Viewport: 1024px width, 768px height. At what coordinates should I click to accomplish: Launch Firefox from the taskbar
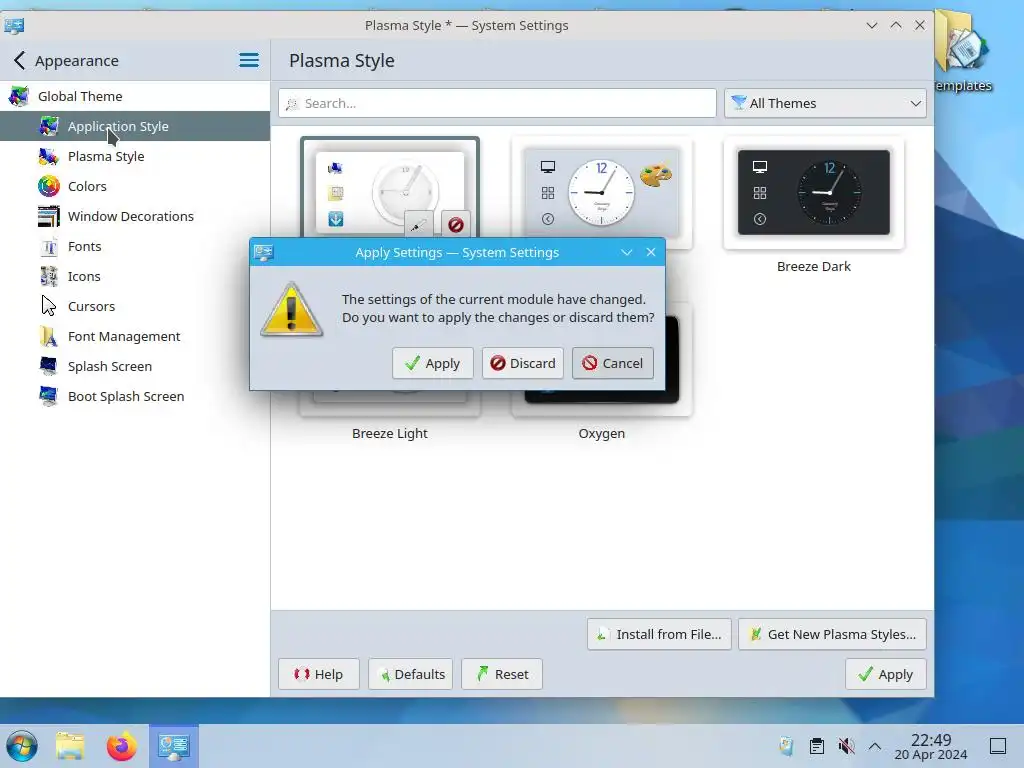[x=121, y=746]
